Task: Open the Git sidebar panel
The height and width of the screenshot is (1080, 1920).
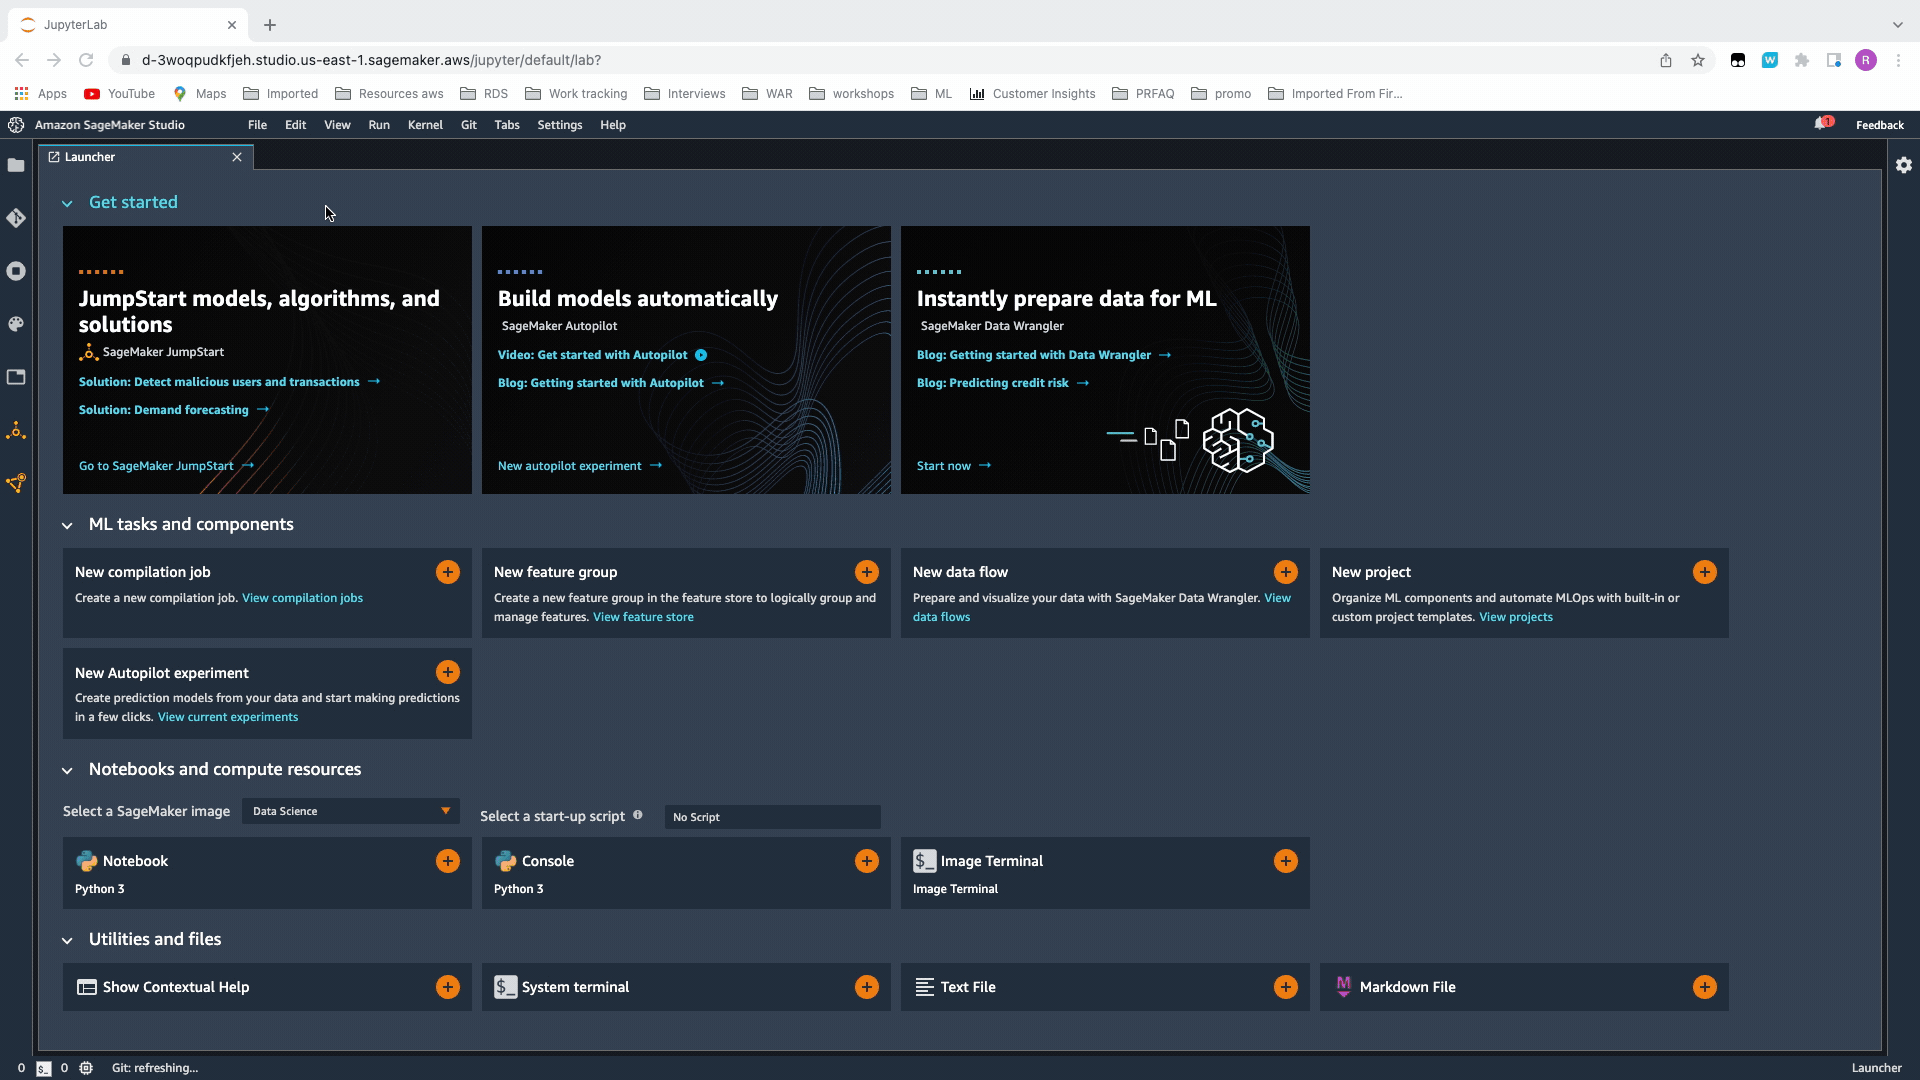Action: (x=16, y=218)
